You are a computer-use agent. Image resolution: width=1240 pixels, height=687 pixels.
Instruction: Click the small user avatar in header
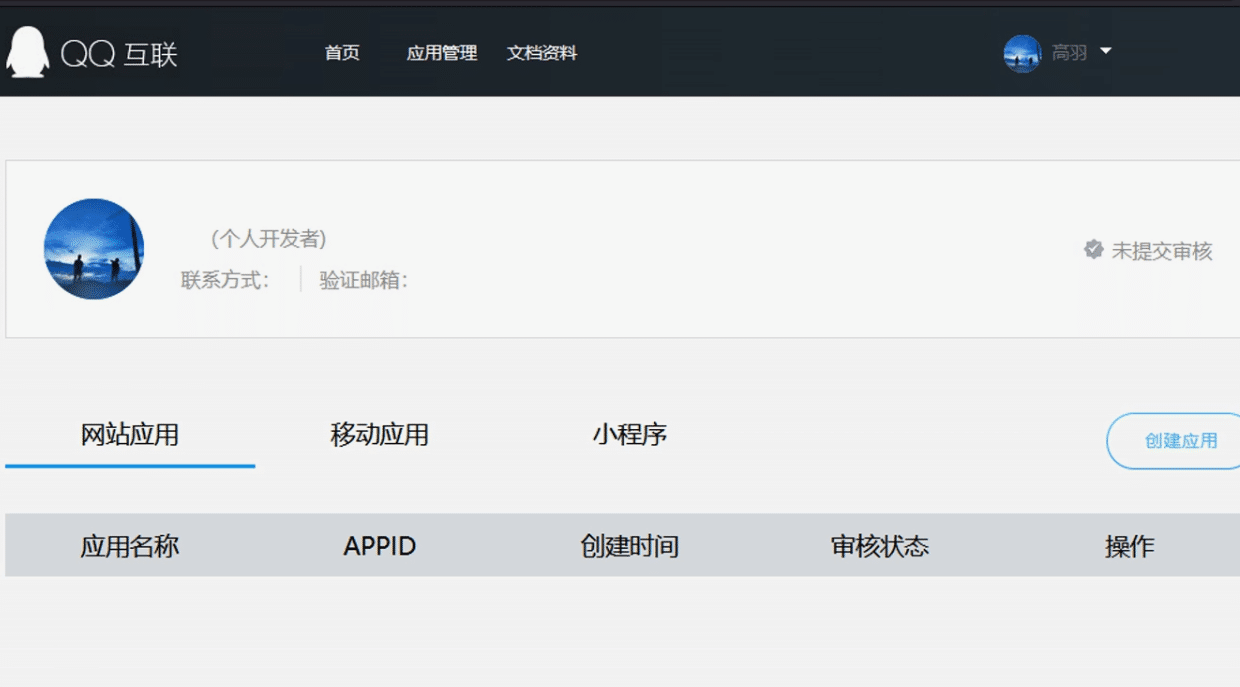point(1022,53)
